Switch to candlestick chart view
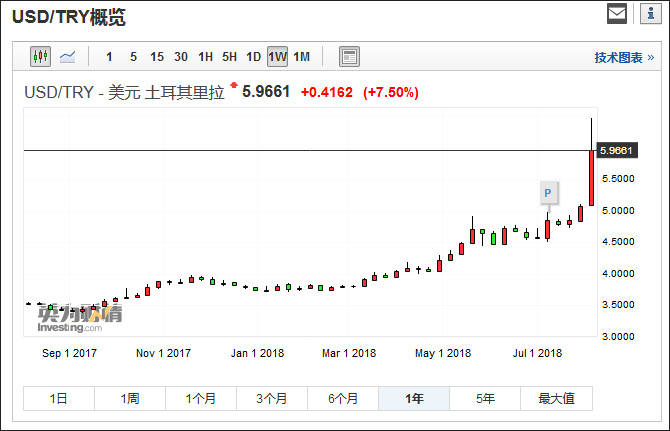 [41, 56]
